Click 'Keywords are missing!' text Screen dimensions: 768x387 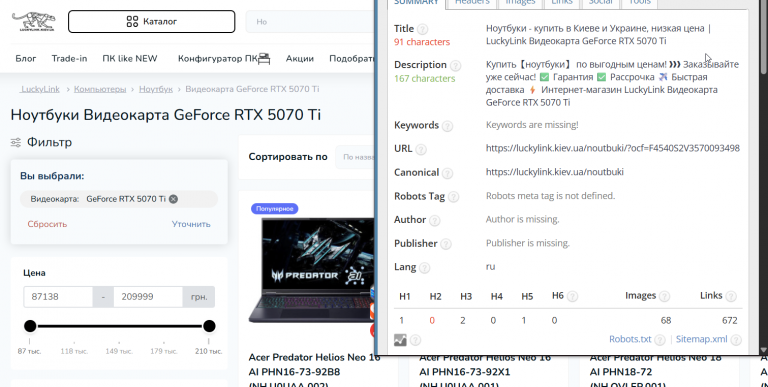click(532, 125)
